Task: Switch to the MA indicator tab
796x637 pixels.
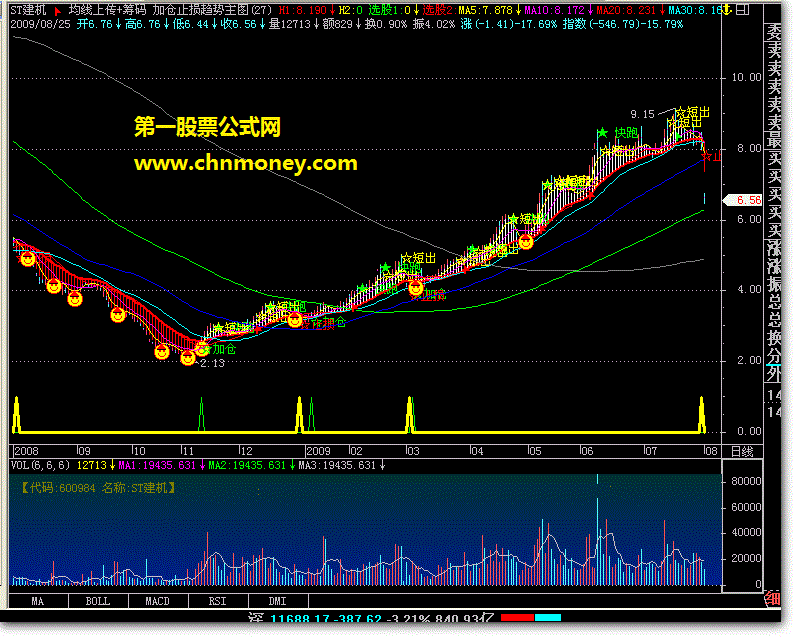Action: 38,601
